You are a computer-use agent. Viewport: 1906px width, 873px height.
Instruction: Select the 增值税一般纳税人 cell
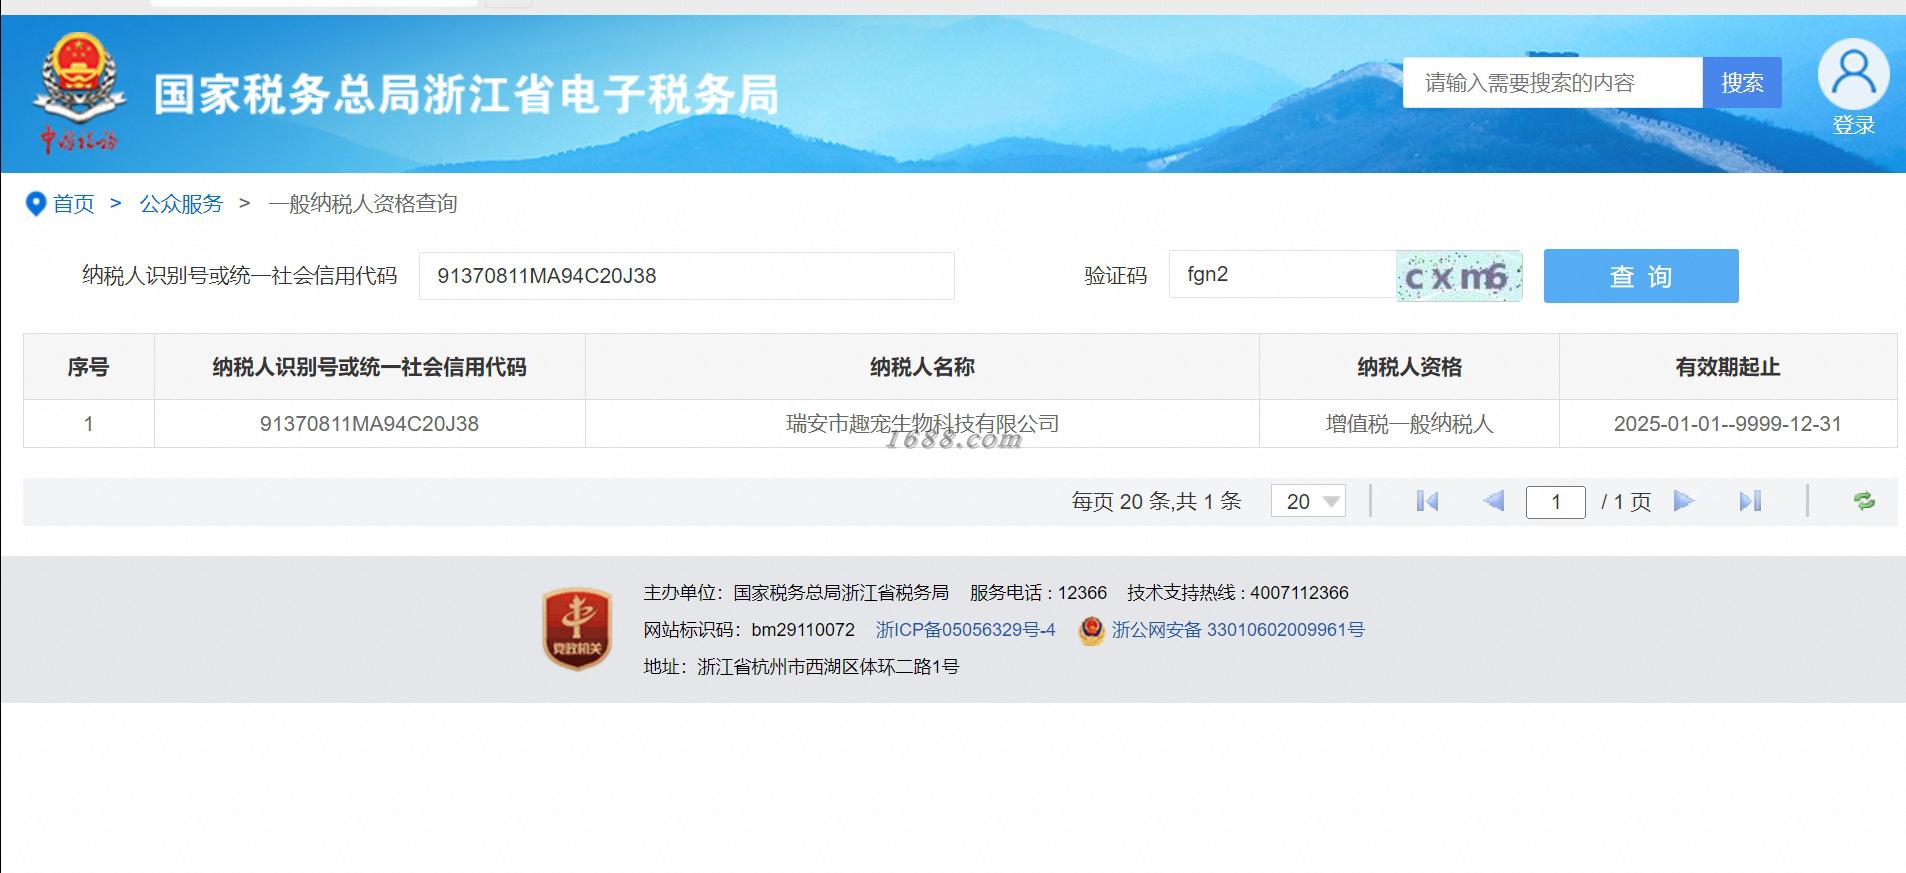1409,424
